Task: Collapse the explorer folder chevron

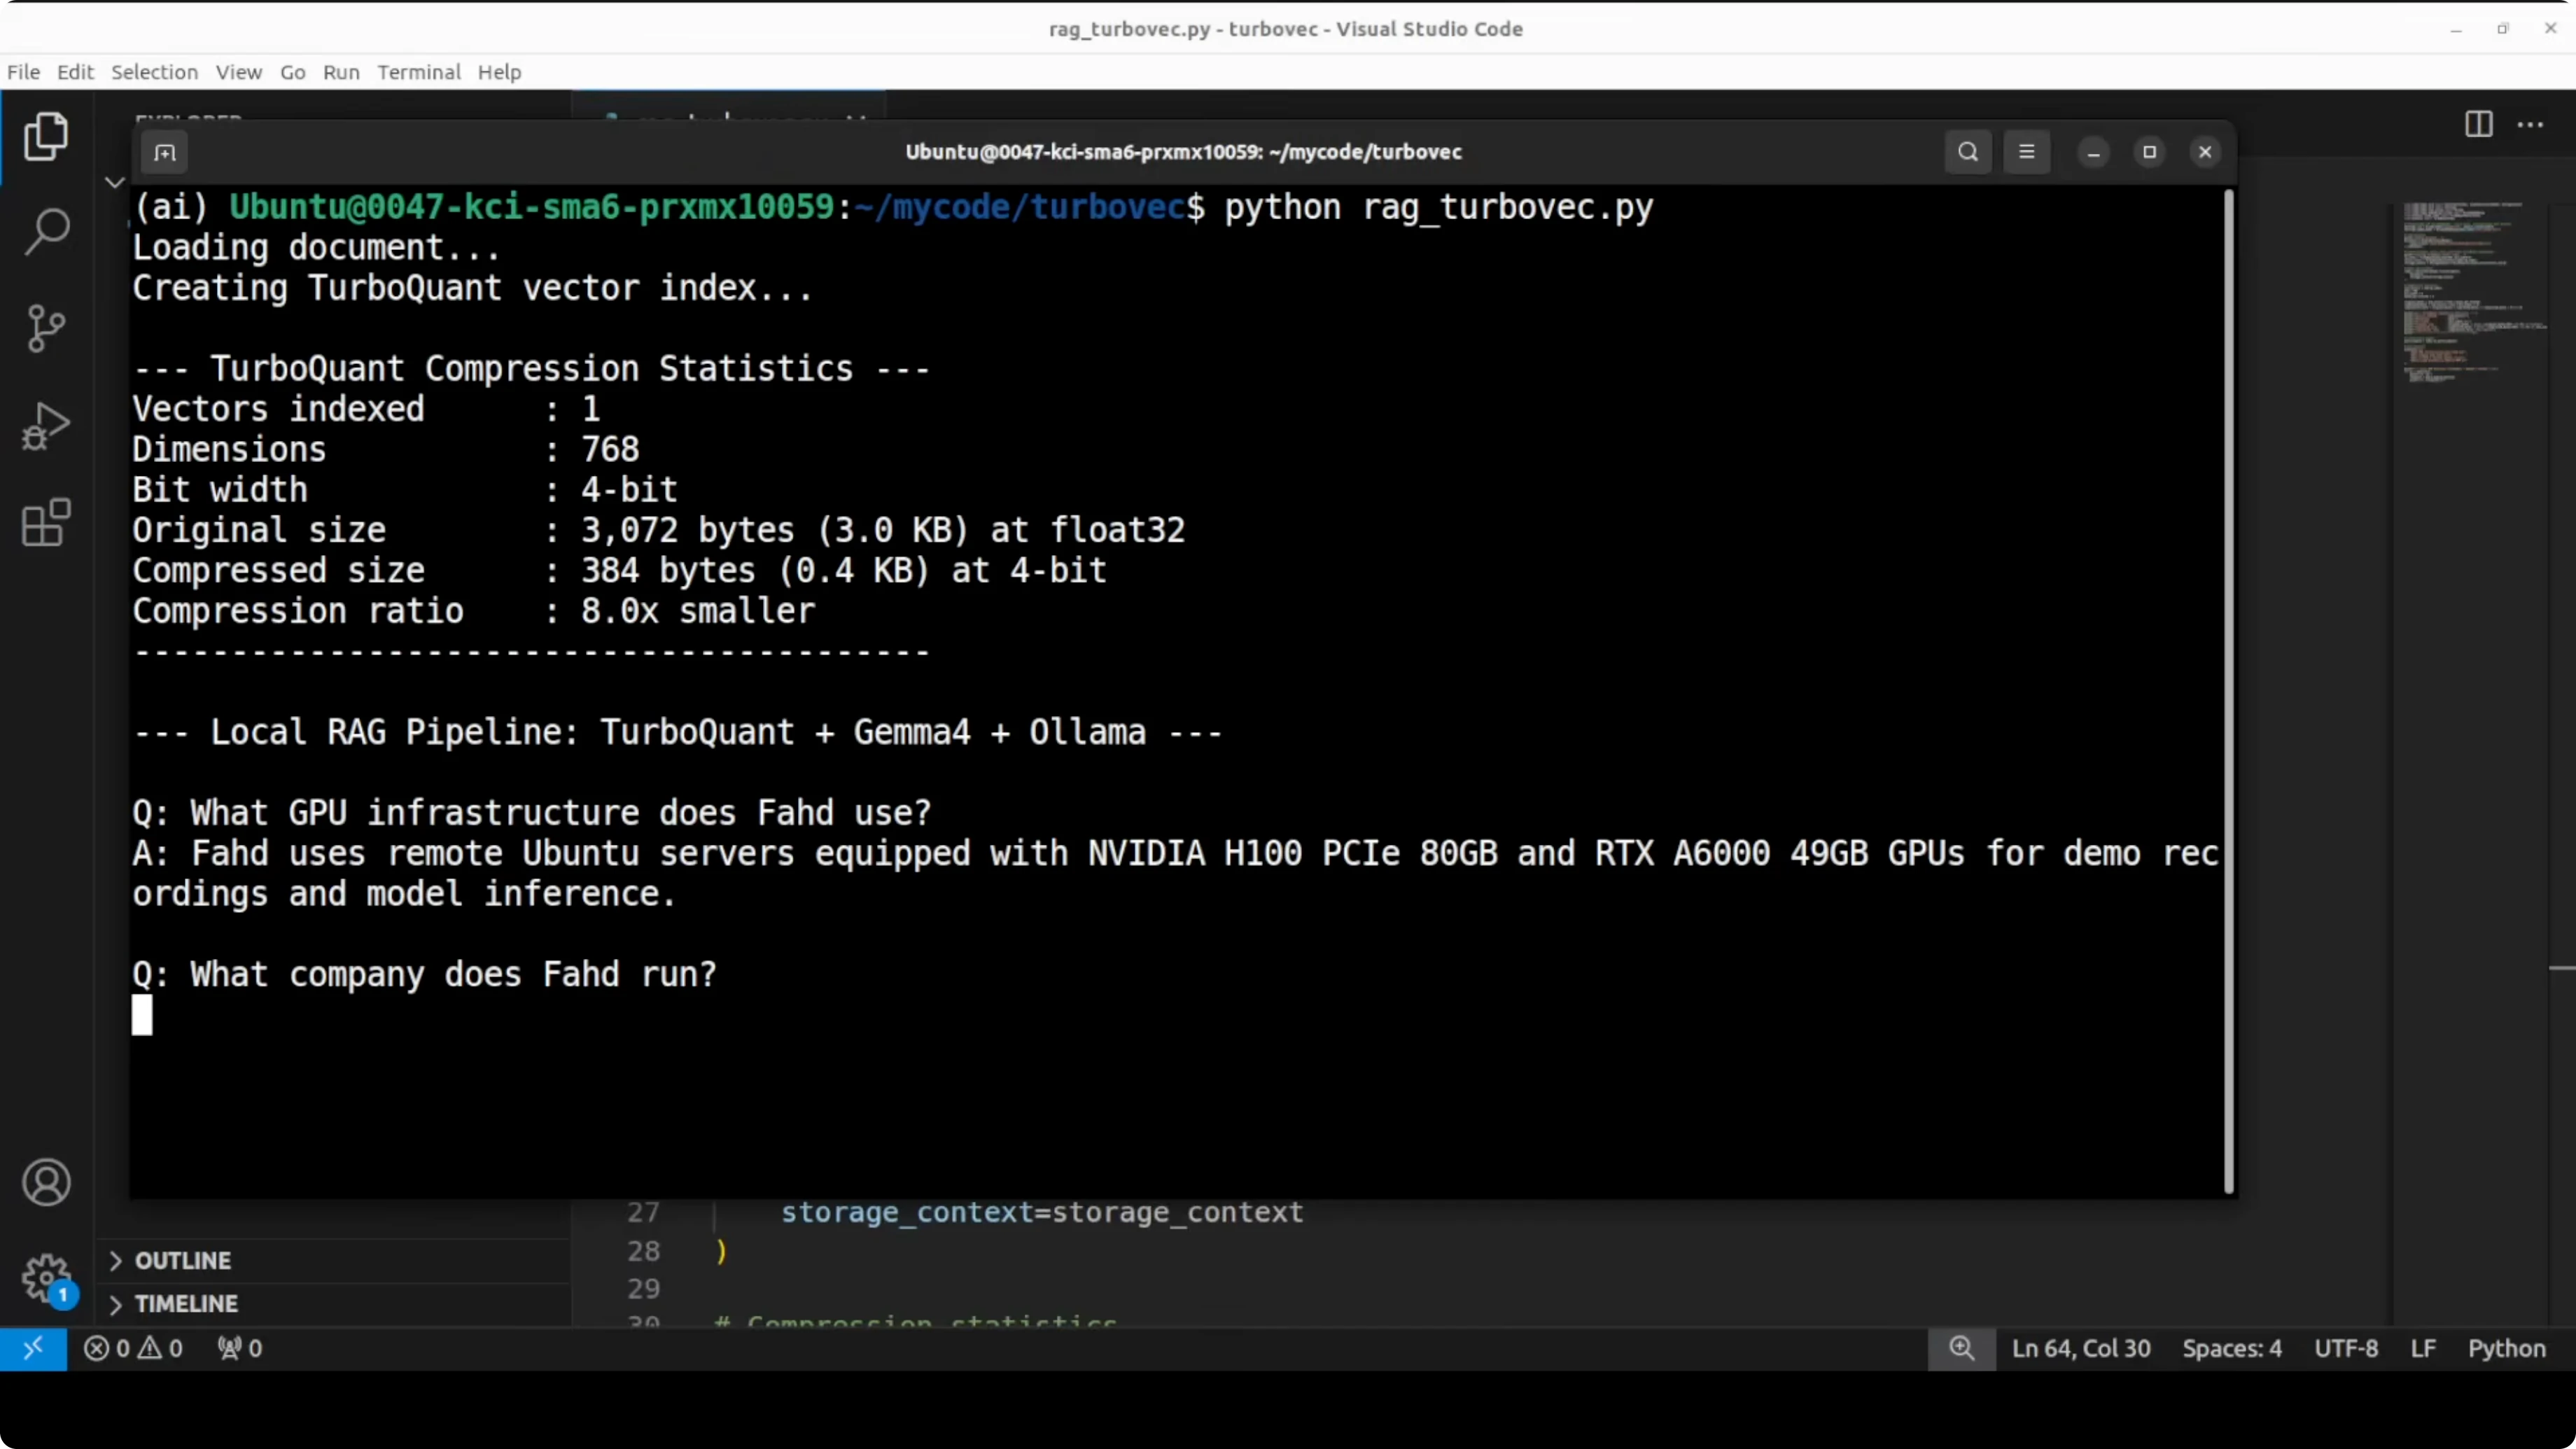Action: coord(114,182)
